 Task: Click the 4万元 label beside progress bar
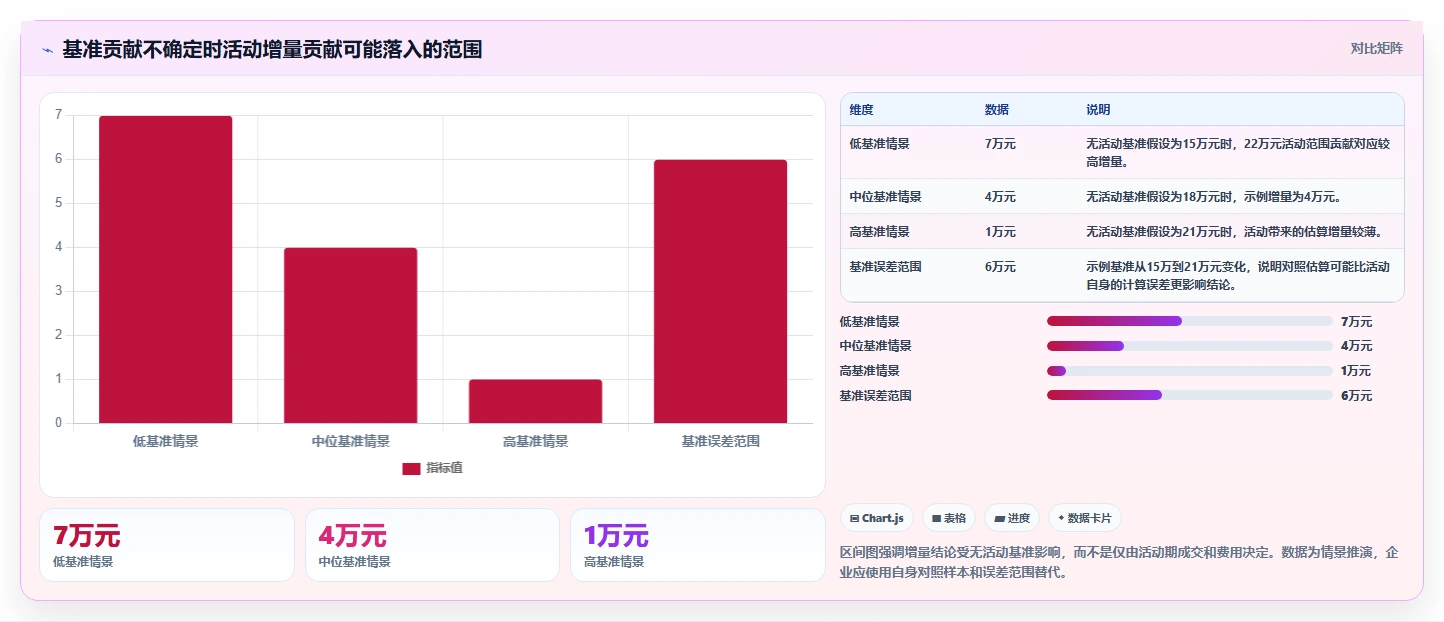(1357, 346)
